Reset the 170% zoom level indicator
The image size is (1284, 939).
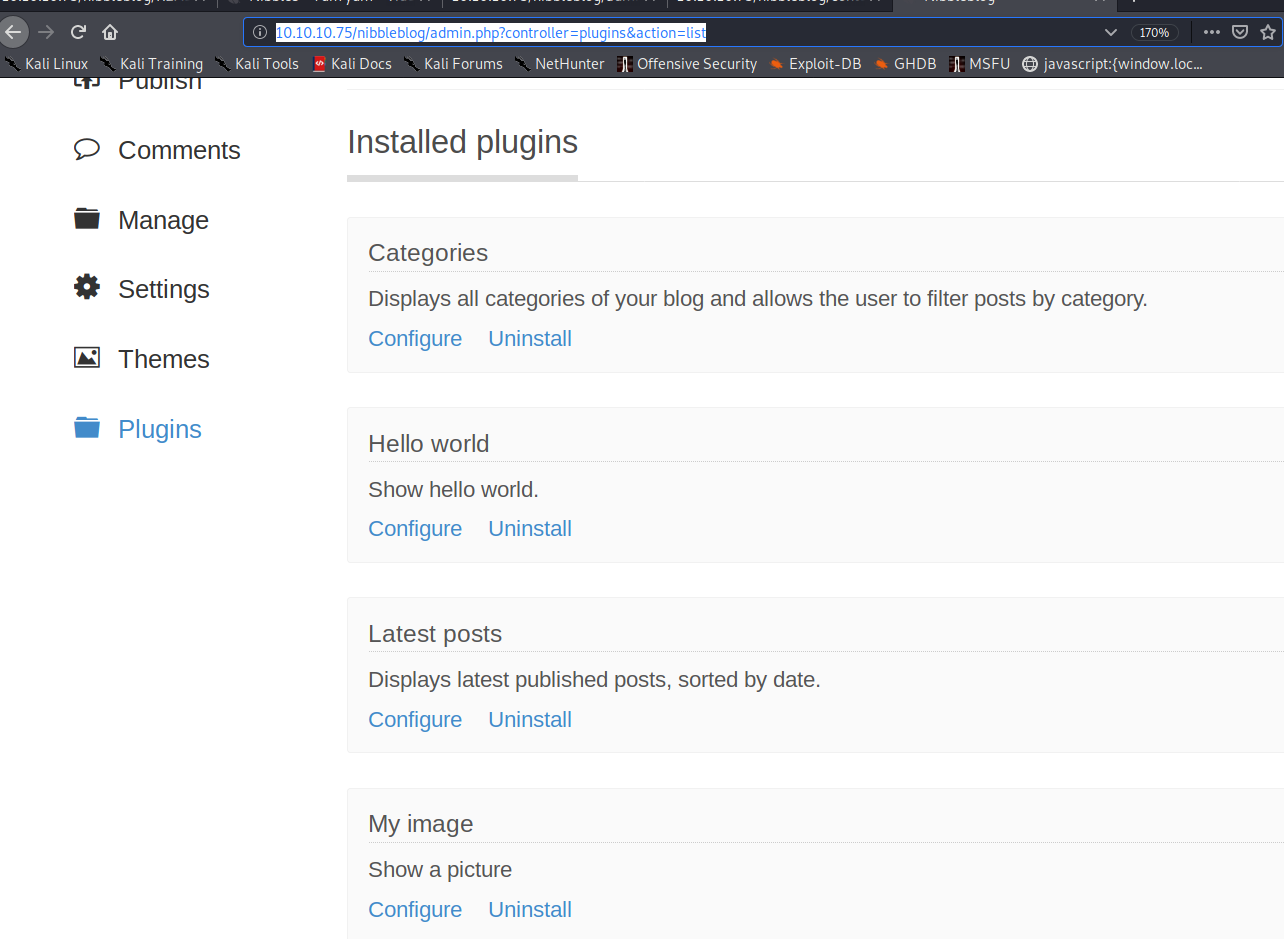coord(1154,33)
